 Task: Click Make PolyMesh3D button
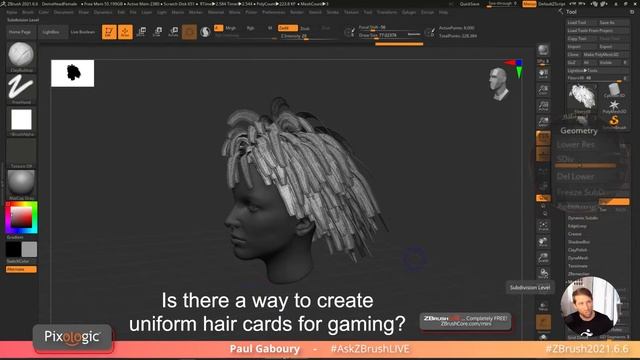605,55
